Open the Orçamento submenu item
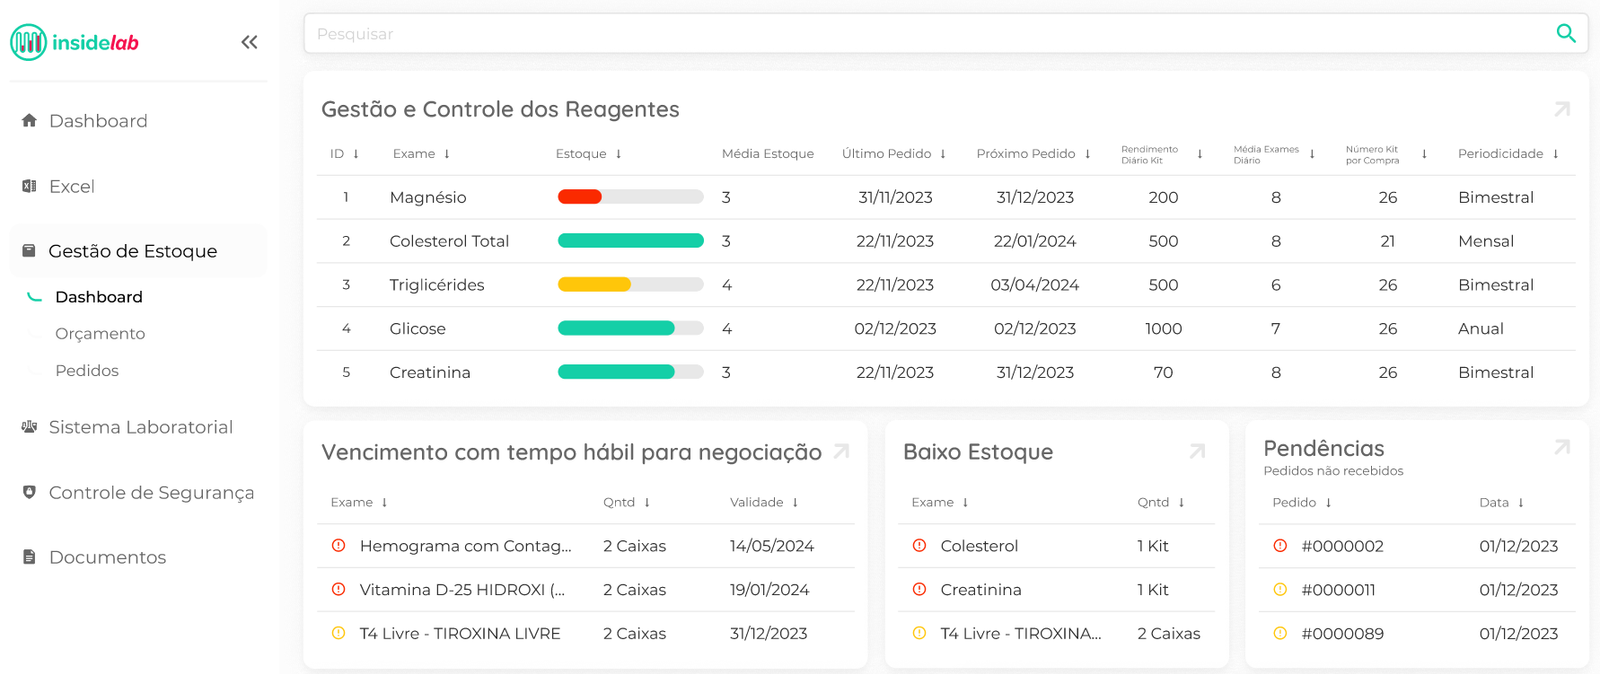This screenshot has width=1600, height=674. click(100, 333)
